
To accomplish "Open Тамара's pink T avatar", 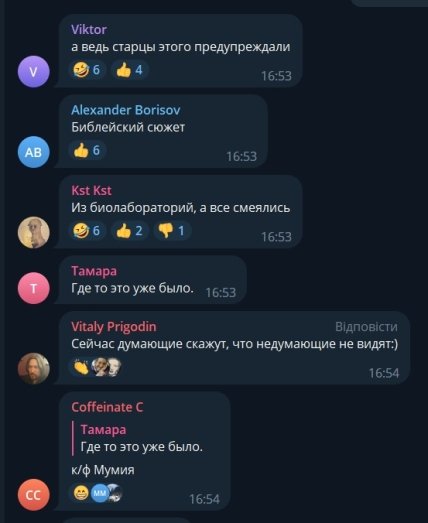I will [34, 288].
